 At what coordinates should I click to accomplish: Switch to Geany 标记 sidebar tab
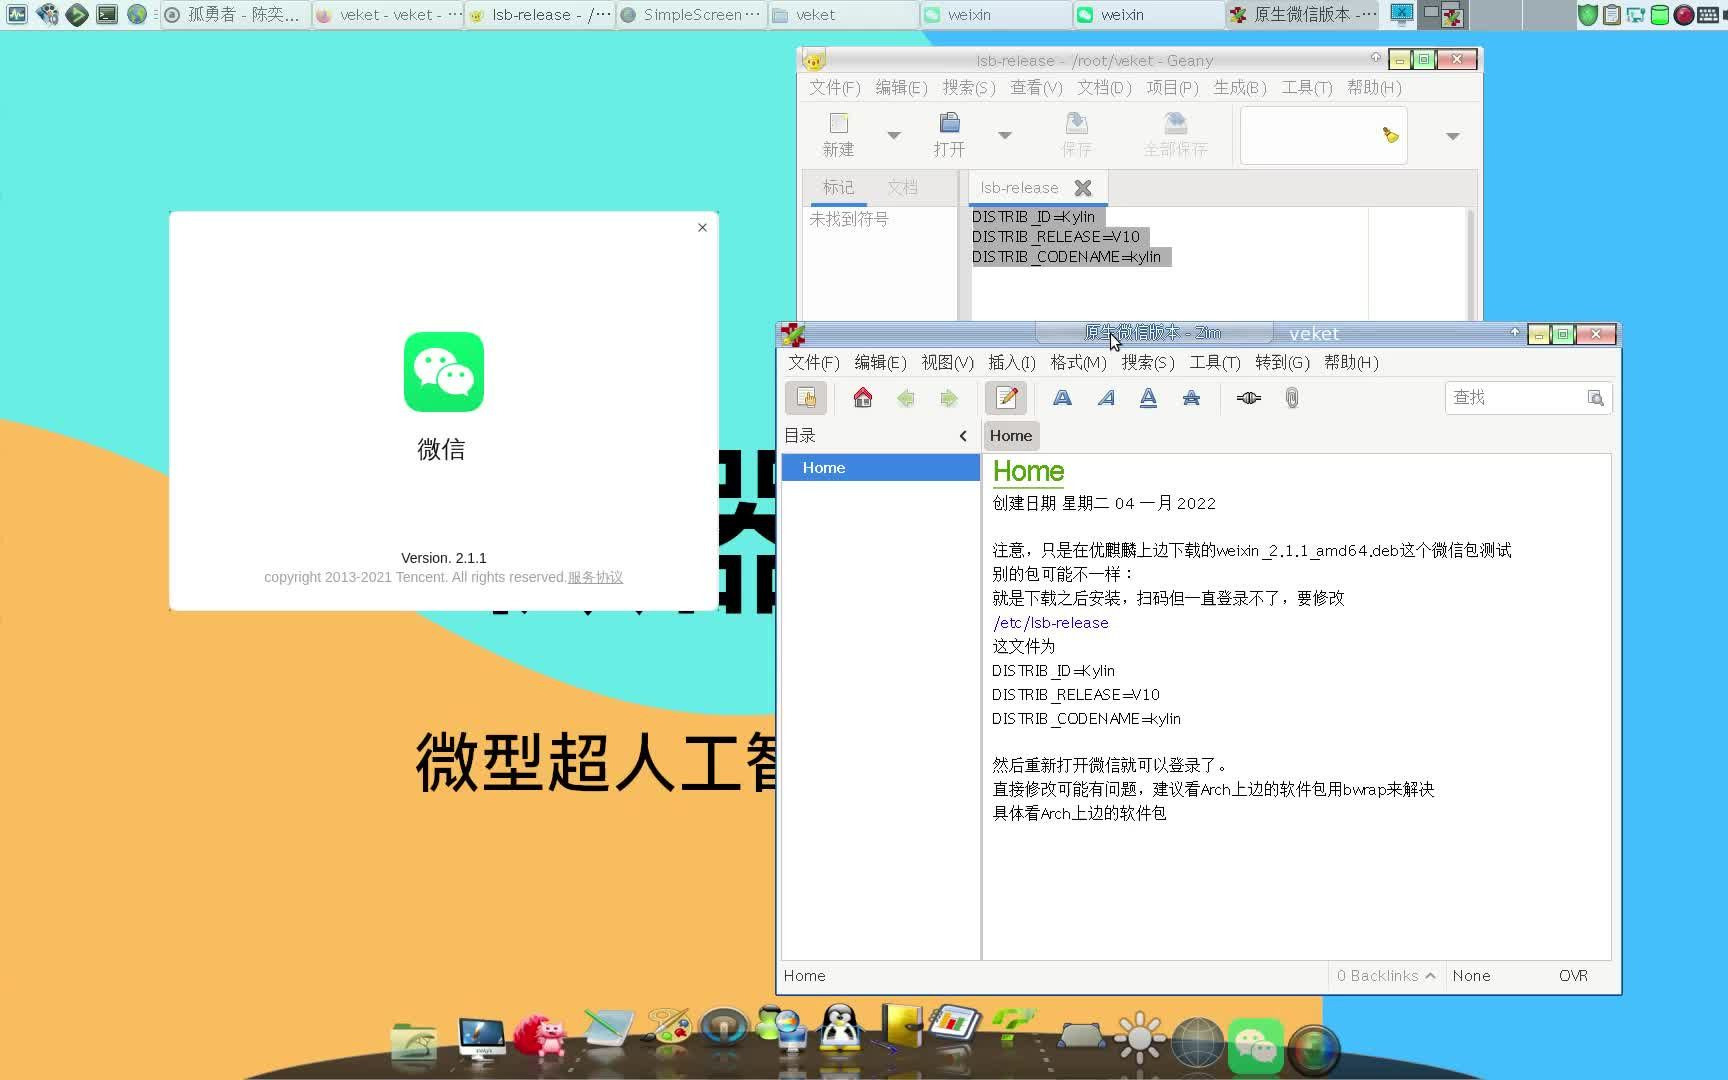click(838, 188)
